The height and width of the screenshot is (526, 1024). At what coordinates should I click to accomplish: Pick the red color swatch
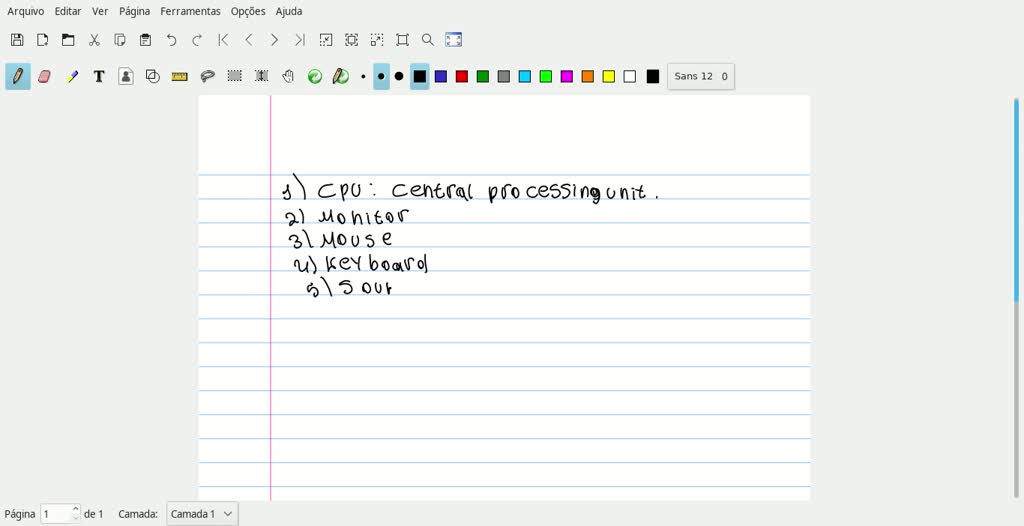[462, 76]
